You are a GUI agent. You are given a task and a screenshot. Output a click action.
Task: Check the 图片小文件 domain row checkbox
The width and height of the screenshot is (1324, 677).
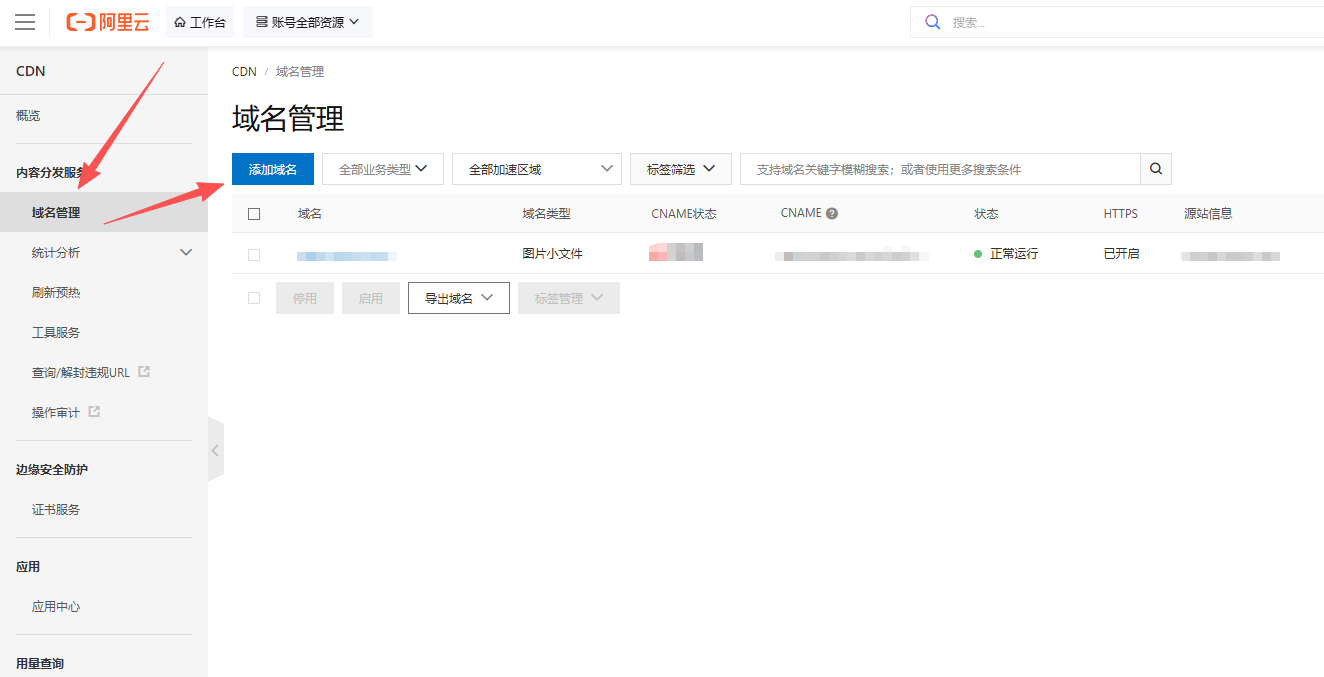click(x=254, y=255)
